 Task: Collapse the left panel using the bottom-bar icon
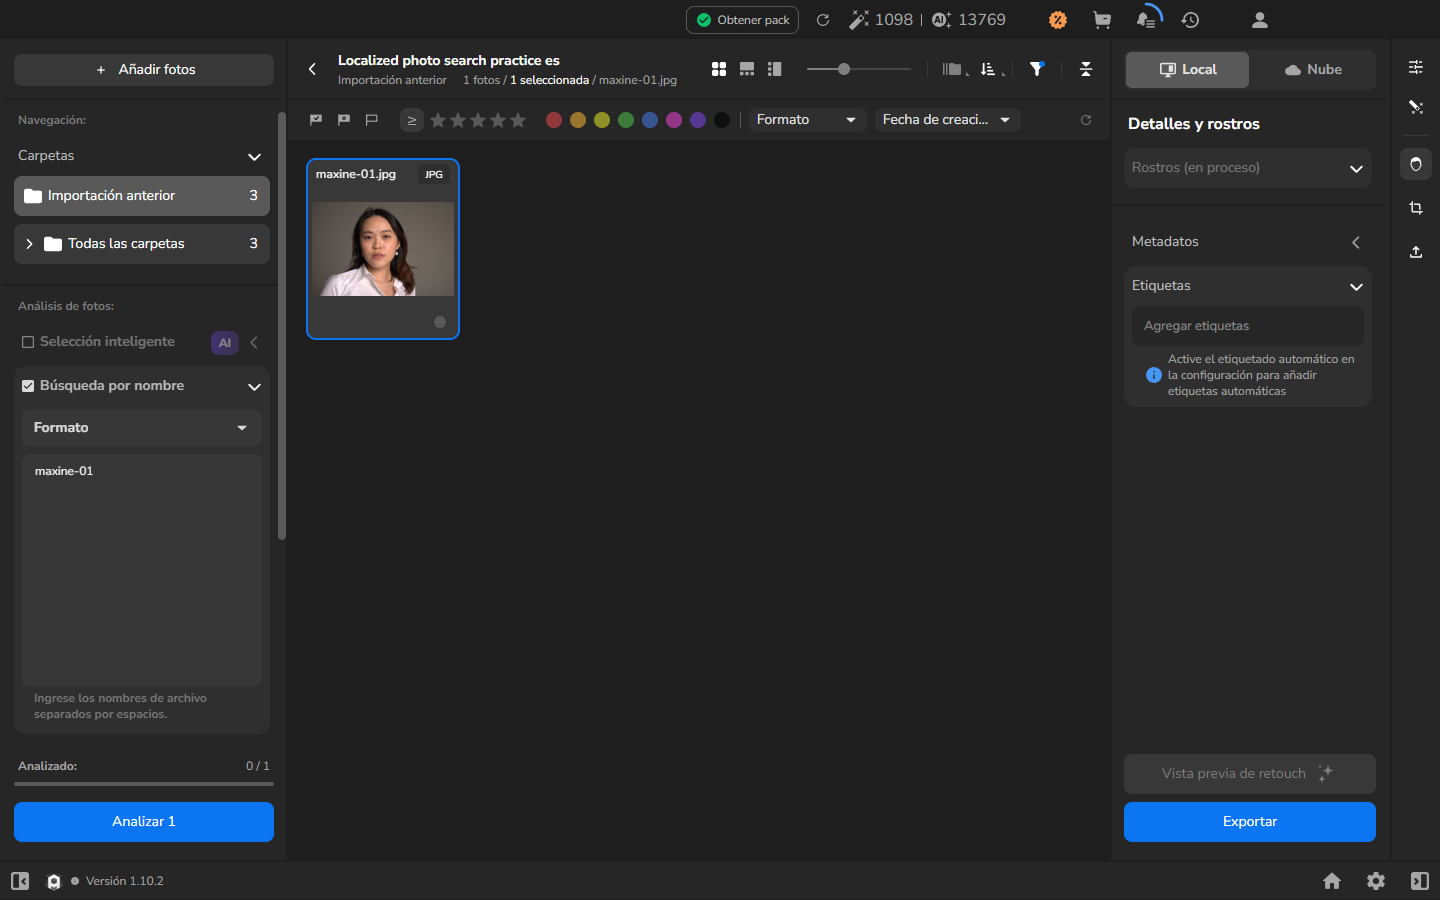pyautogui.click(x=20, y=881)
